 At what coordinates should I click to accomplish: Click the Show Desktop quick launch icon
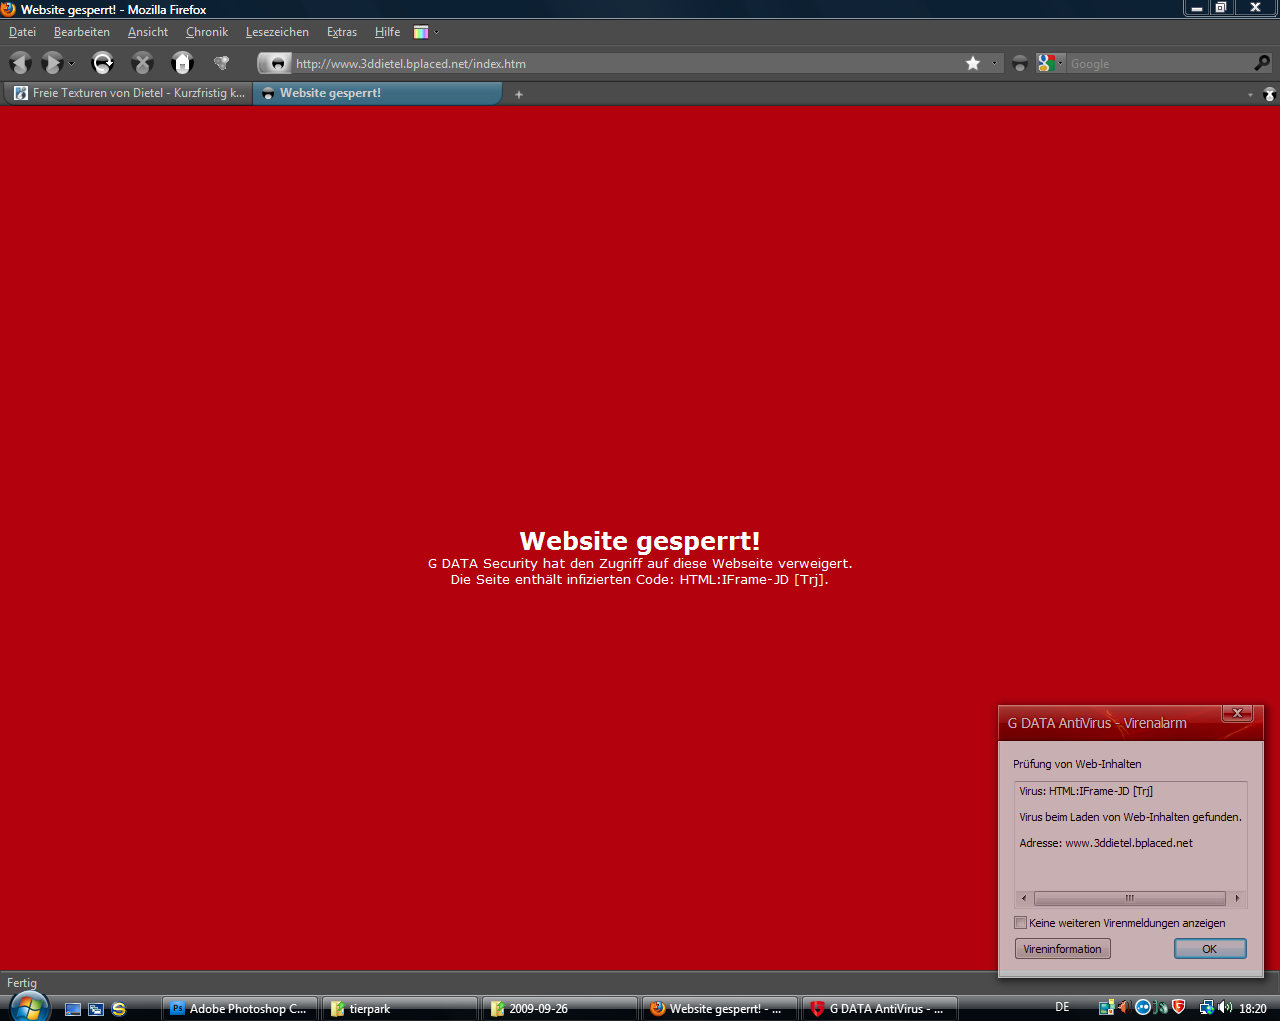click(x=73, y=1009)
